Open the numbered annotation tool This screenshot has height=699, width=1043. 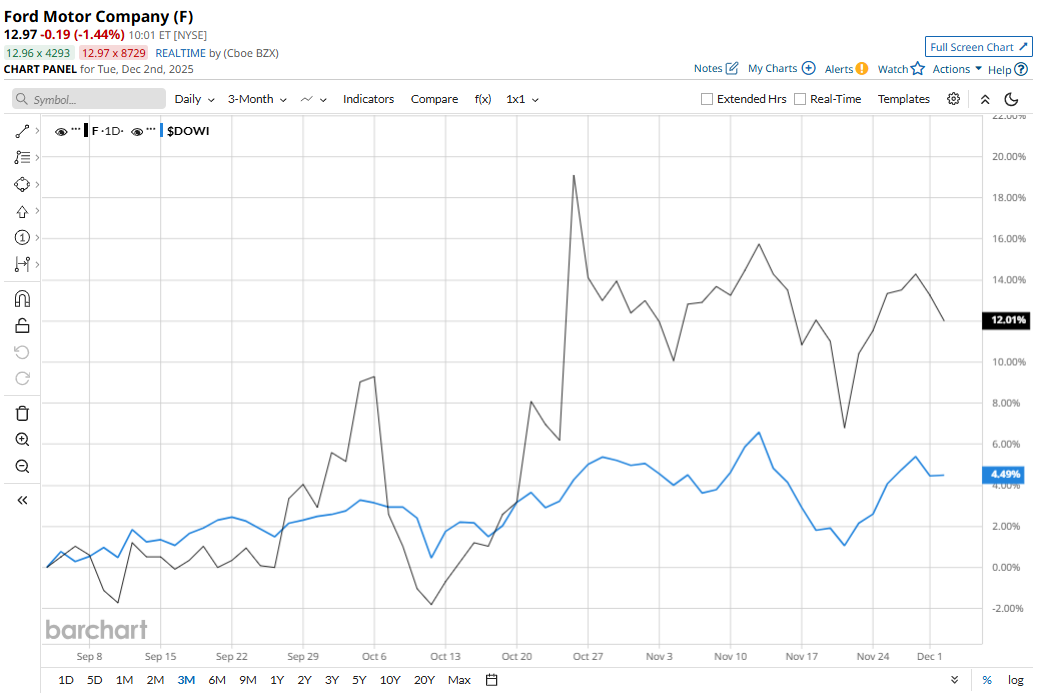point(22,237)
